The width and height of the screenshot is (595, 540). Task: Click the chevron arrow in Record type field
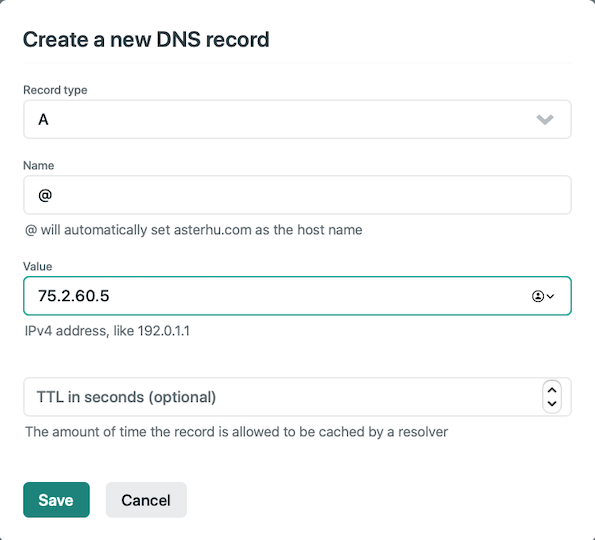545,120
